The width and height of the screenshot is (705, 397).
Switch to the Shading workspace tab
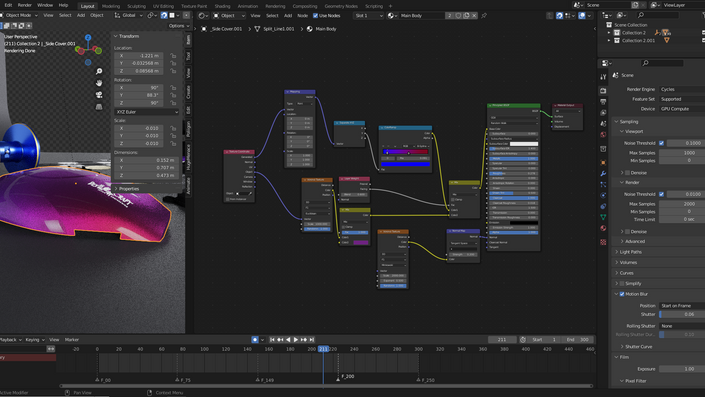[222, 6]
